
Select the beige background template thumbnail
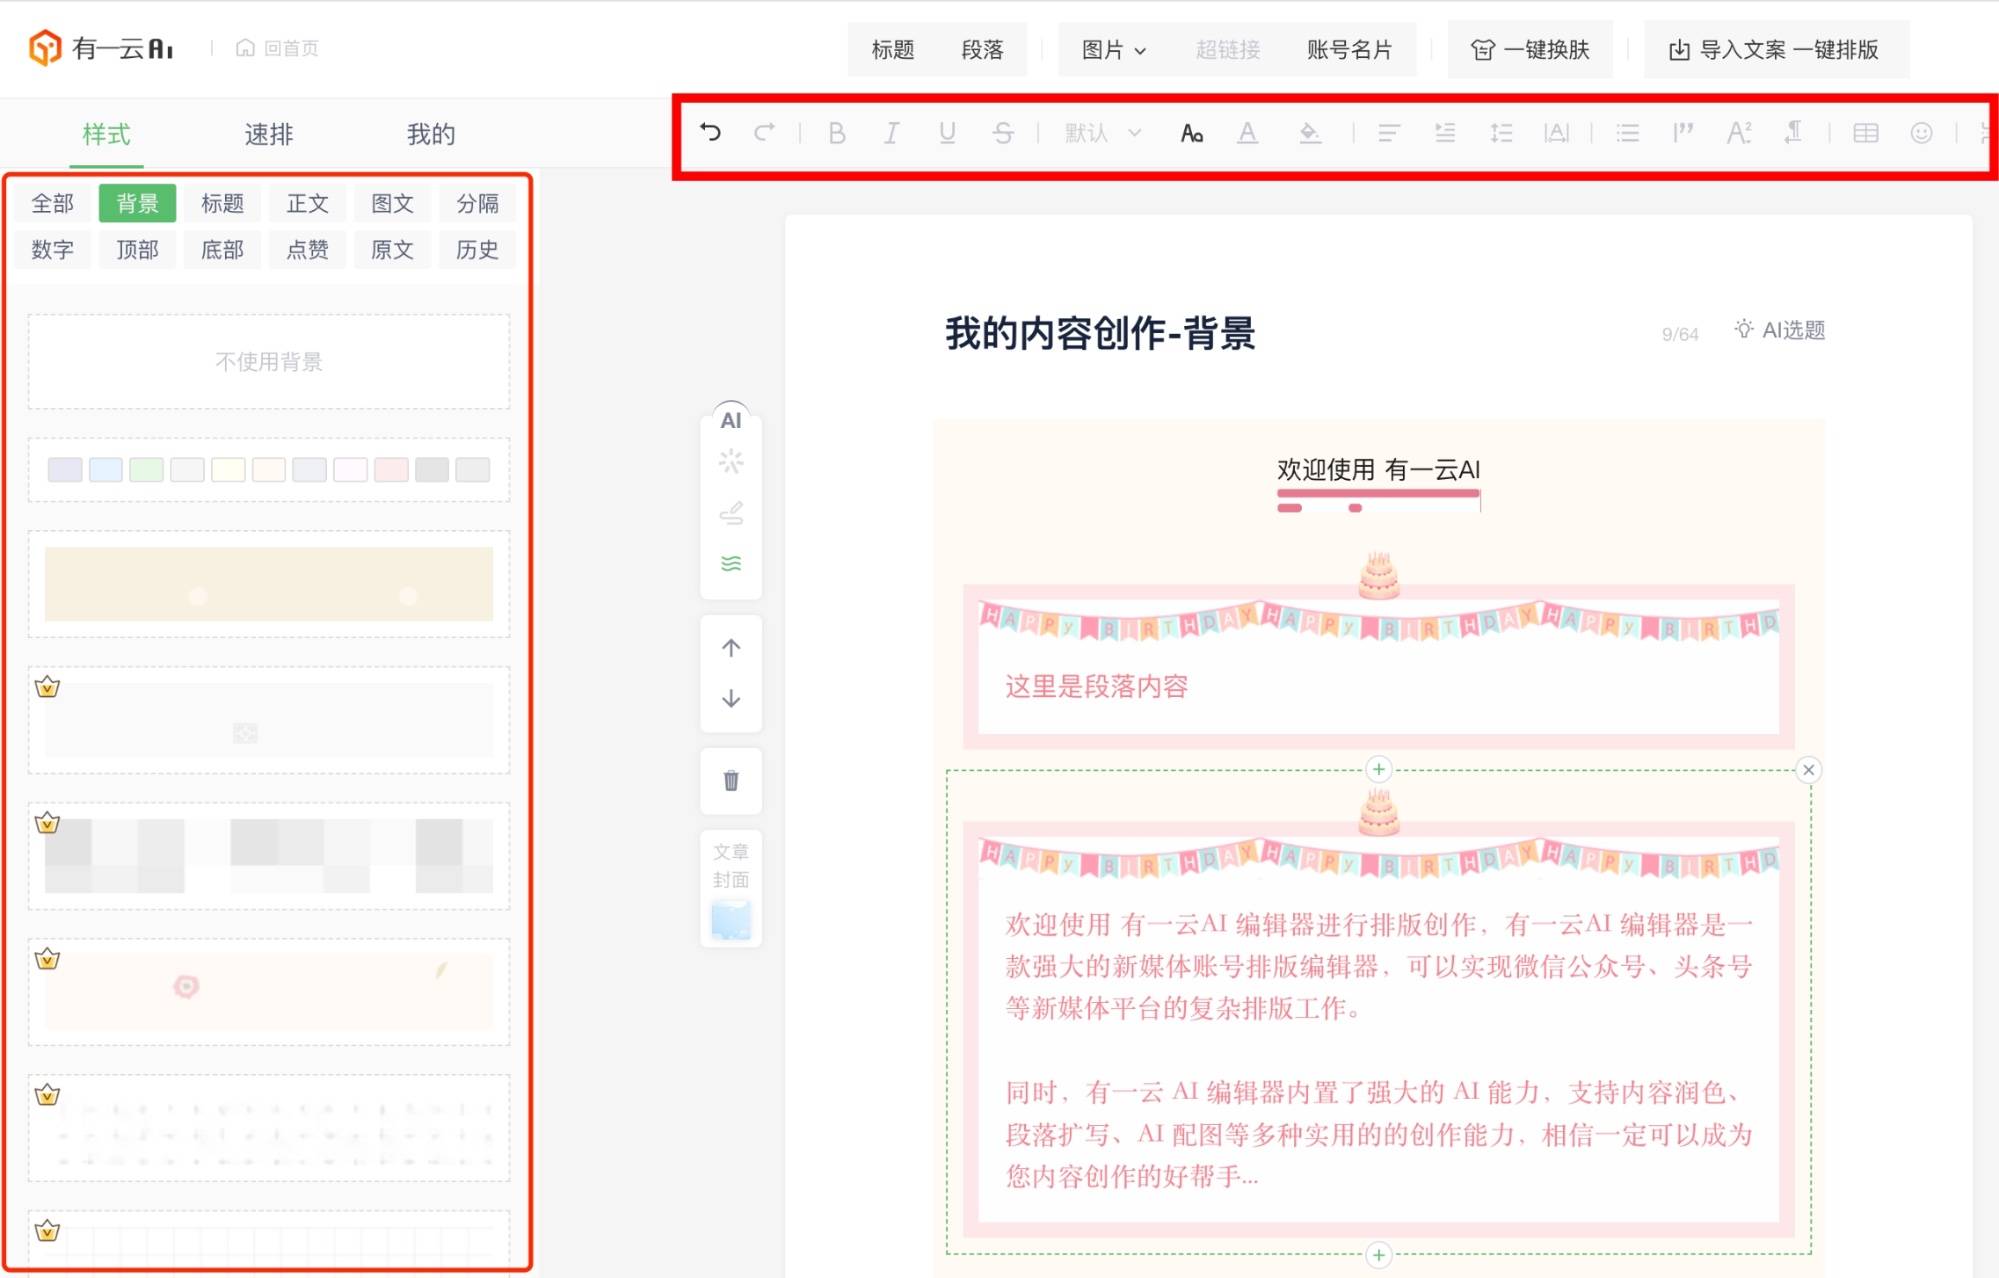click(x=269, y=584)
